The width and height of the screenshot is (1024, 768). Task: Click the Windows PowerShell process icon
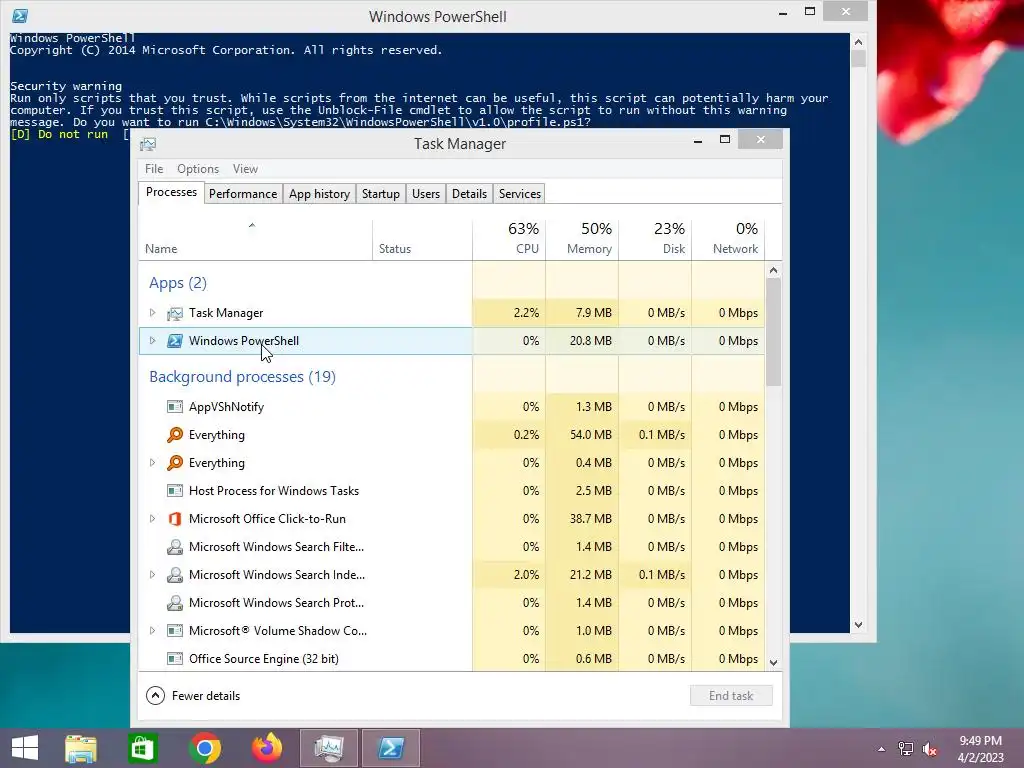pyautogui.click(x=174, y=341)
